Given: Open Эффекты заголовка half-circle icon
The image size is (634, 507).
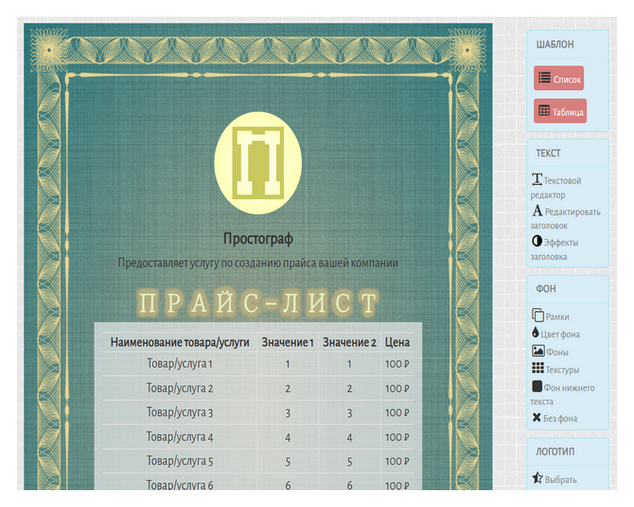Looking at the screenshot, I should 537,241.
